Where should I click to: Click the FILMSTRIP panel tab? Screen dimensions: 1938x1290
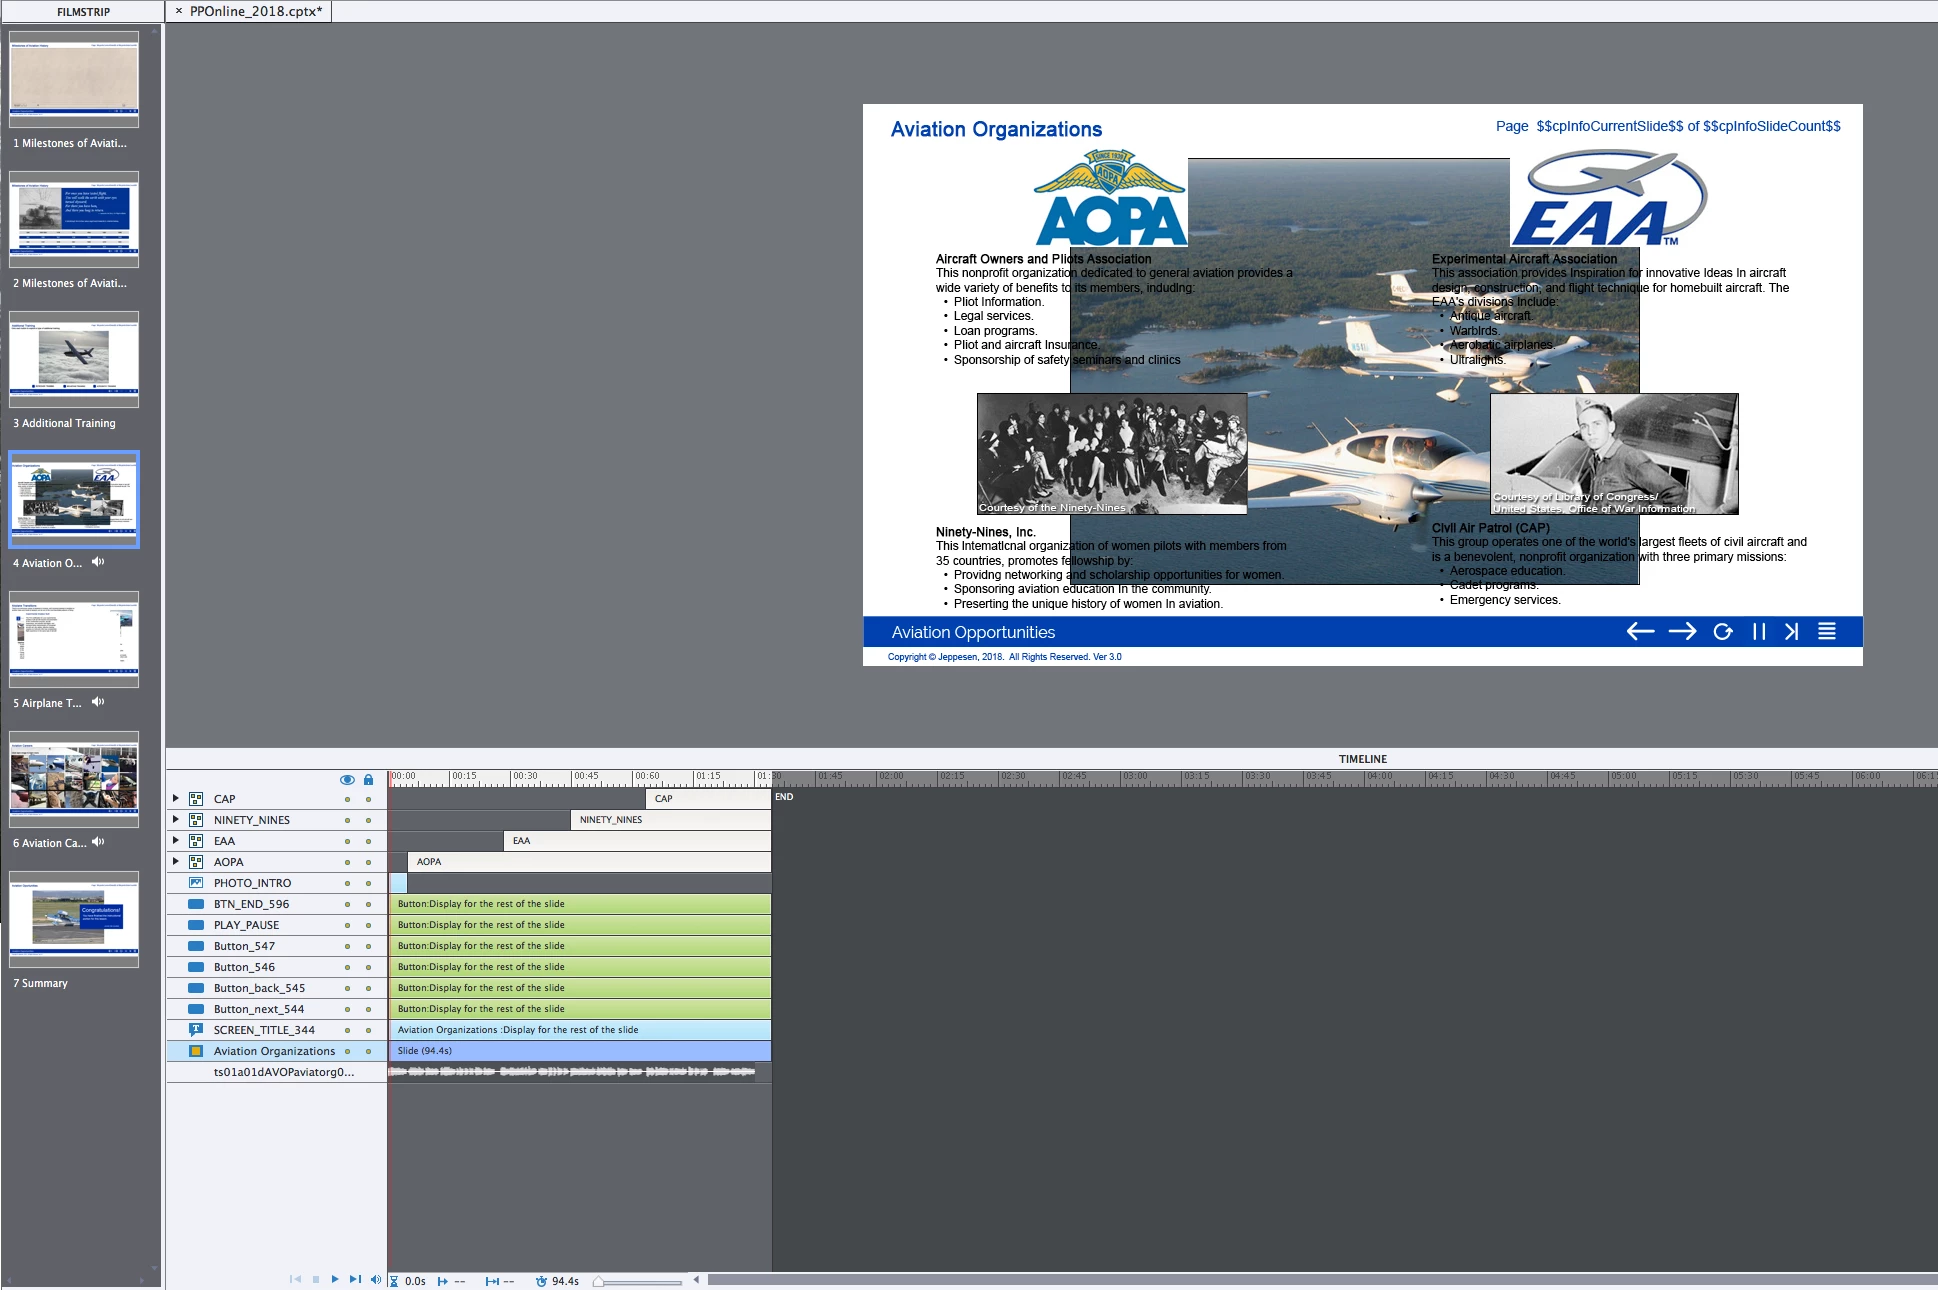[x=83, y=11]
